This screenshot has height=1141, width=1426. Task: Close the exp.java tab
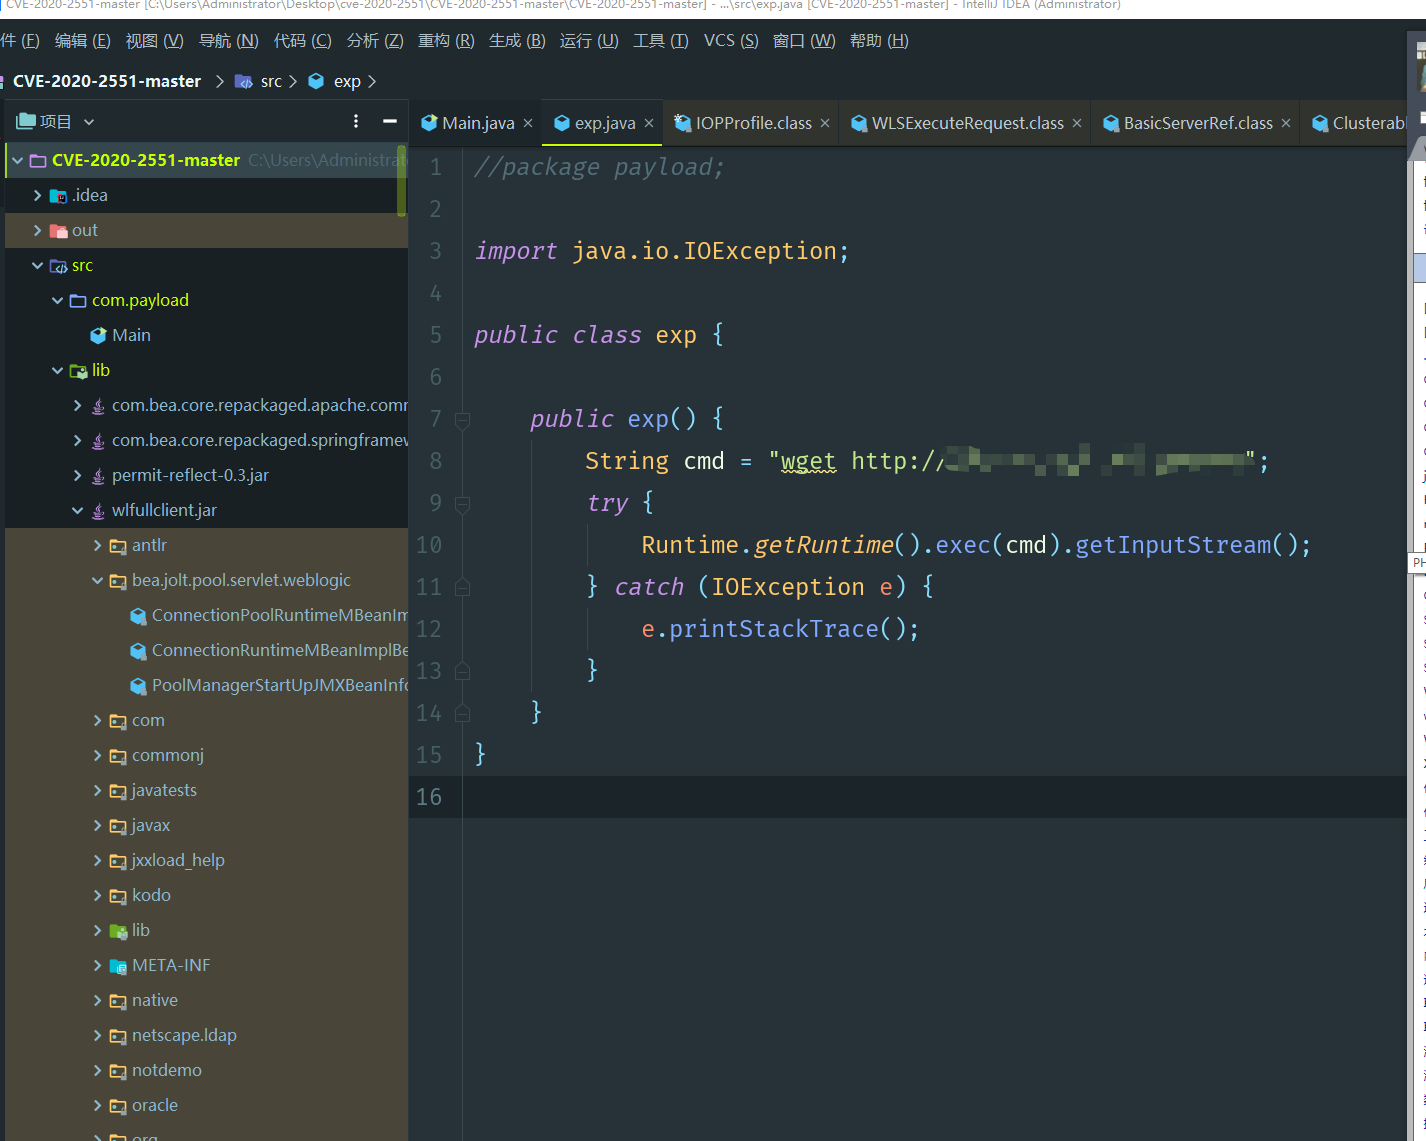pos(649,123)
